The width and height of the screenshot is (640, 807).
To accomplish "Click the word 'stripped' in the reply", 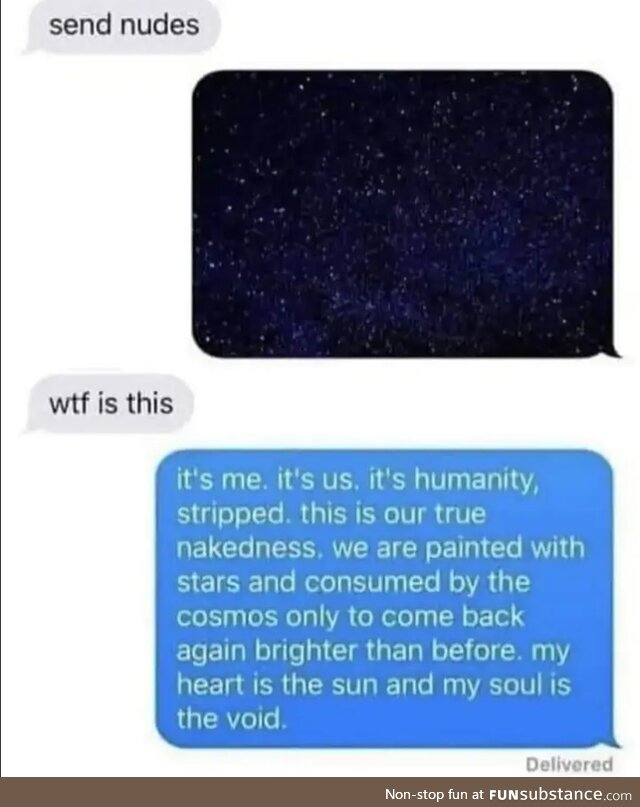I will tap(232, 515).
